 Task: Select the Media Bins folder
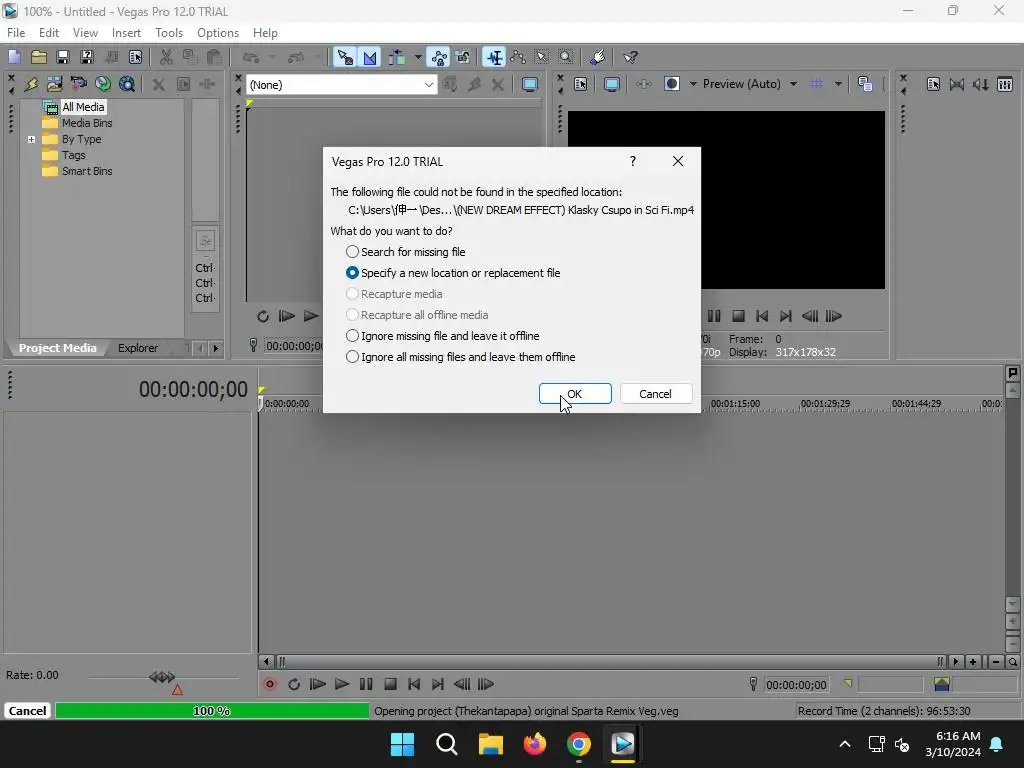tap(78, 123)
